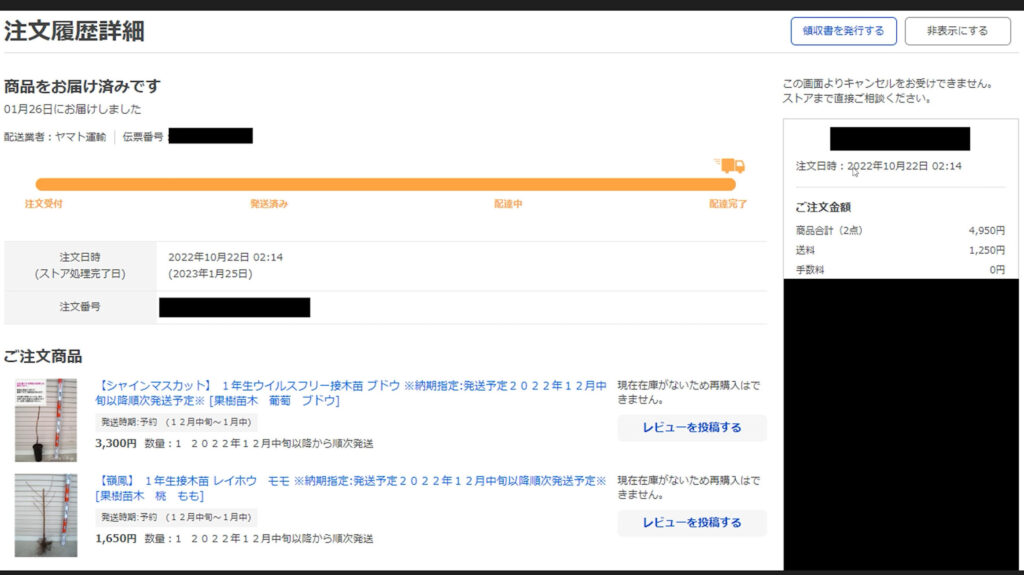This screenshot has width=1024, height=575.
Task: Click the 発送時期 tag under the peach item
Action: 176,518
